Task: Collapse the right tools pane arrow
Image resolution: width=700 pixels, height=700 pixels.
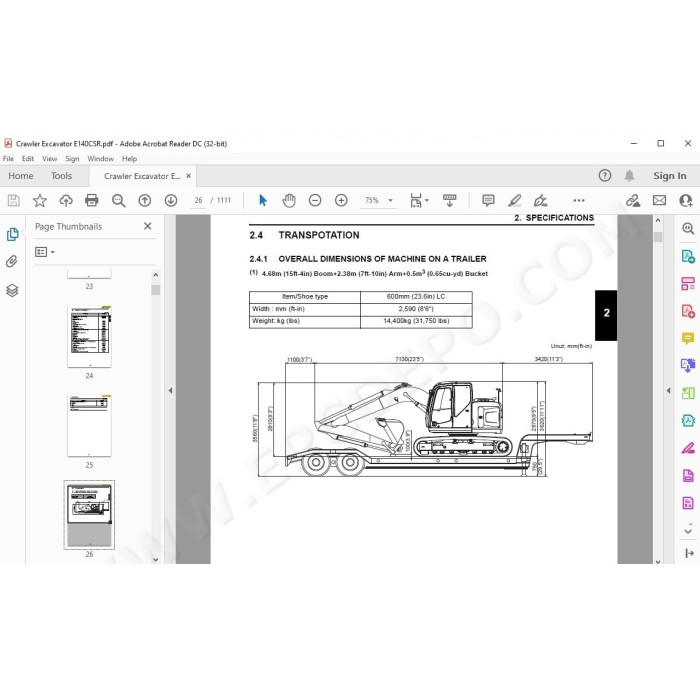Action: pos(668,391)
